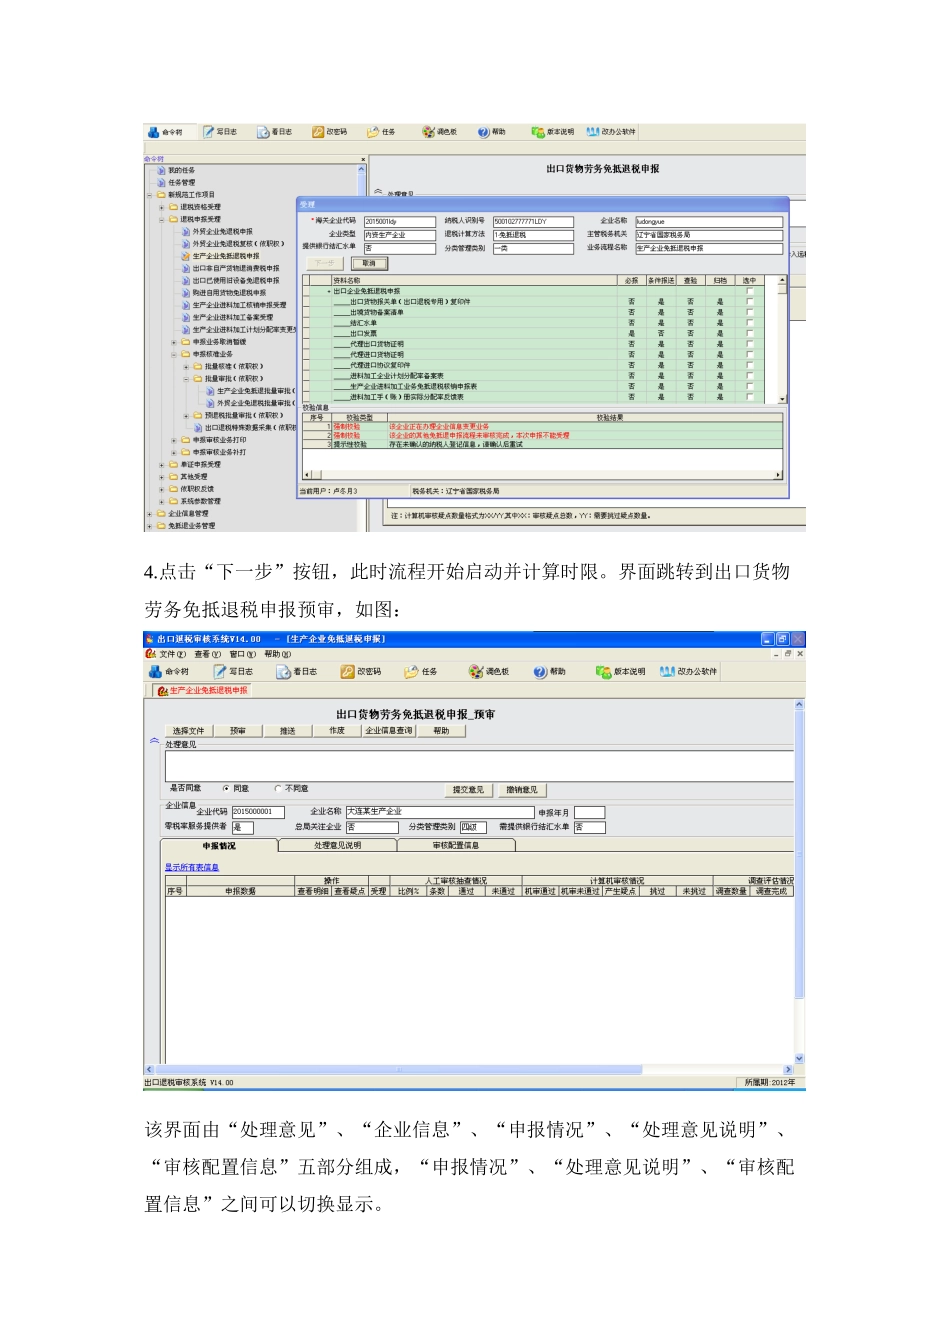This screenshot has width=950, height=1344.
Task: Open 显示所有表信息 link
Action: (192, 868)
